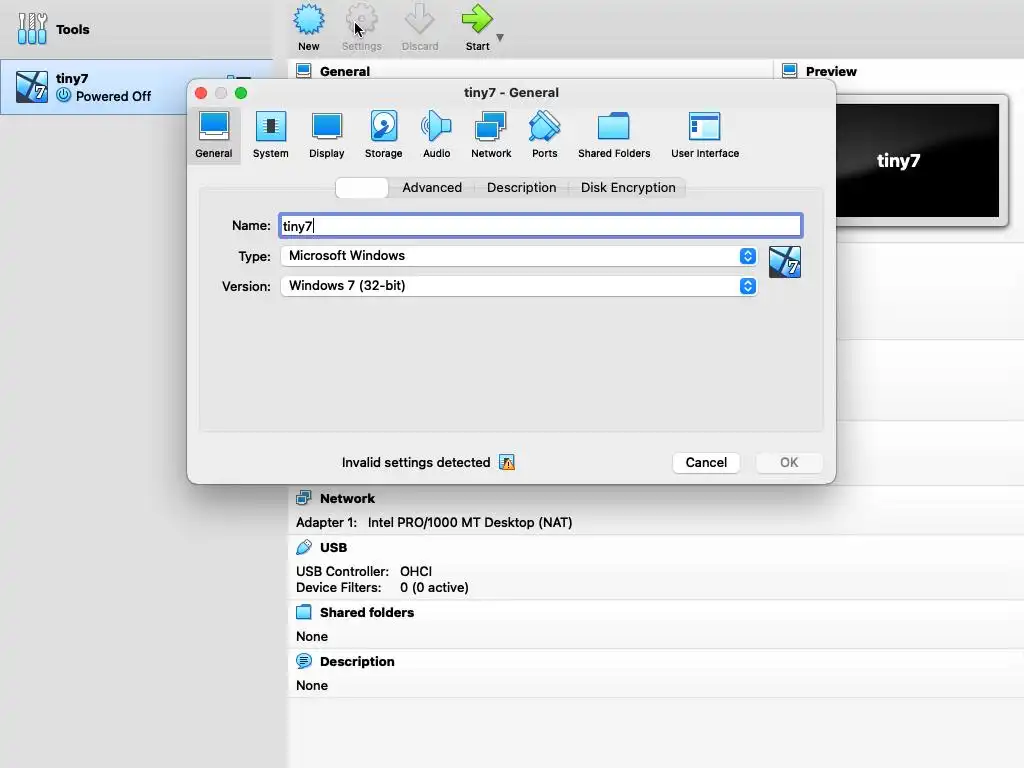Image resolution: width=1024 pixels, height=768 pixels.
Task: Click the Network section icon in details
Action: [x=304, y=498]
